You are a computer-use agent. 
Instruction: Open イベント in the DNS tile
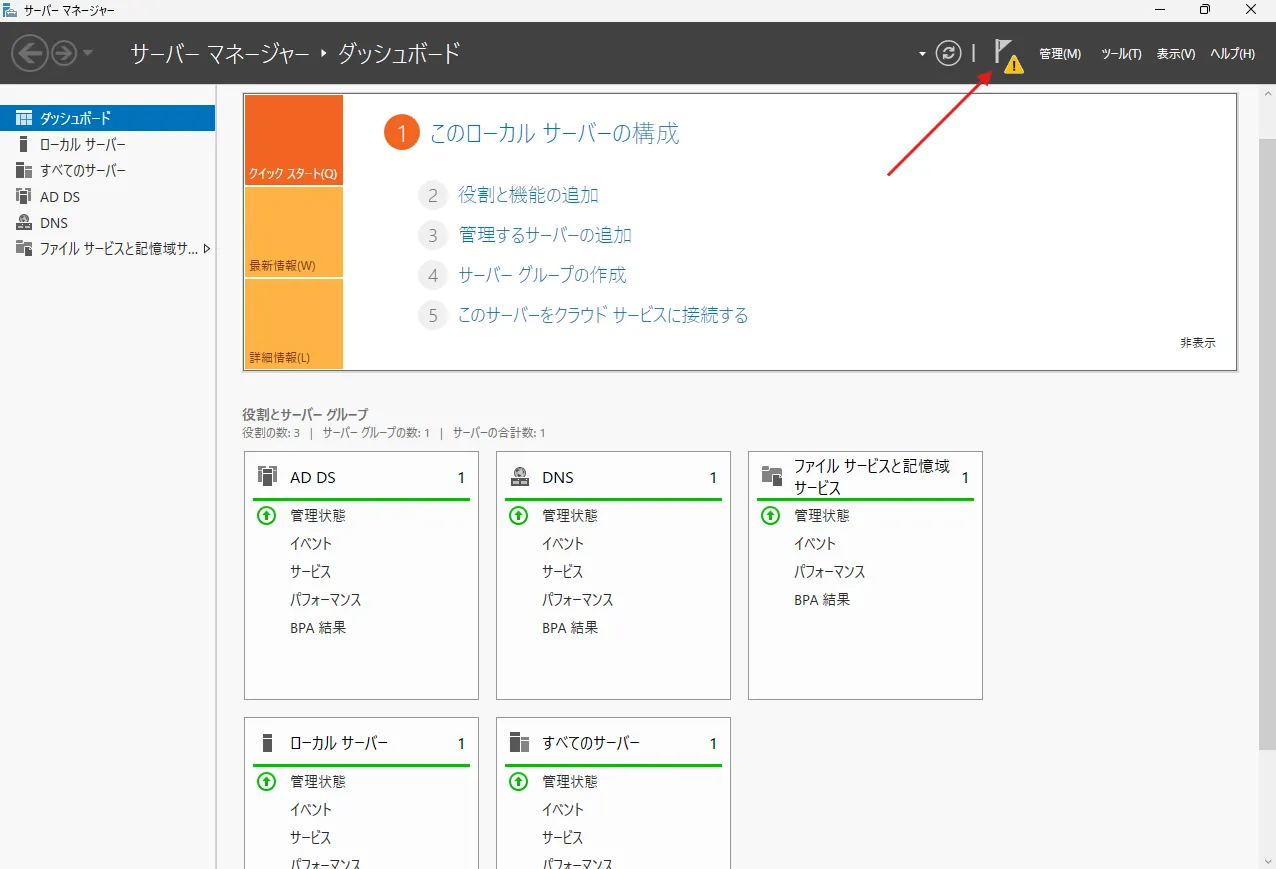coord(563,544)
